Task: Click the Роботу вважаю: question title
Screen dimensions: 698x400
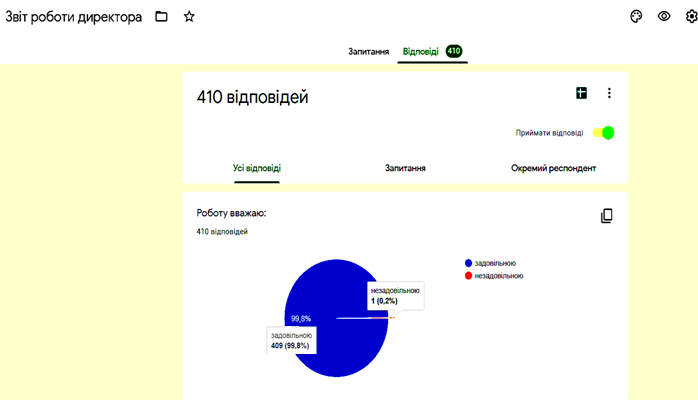Action: pyautogui.click(x=231, y=213)
